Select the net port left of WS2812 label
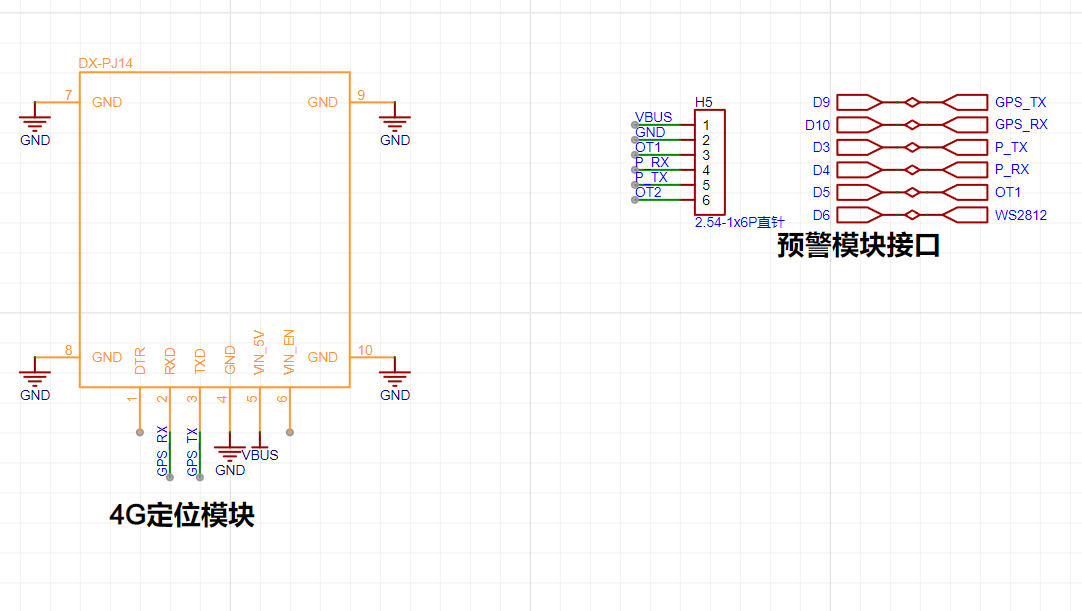Screen dimensions: 1082x611 point(965,215)
